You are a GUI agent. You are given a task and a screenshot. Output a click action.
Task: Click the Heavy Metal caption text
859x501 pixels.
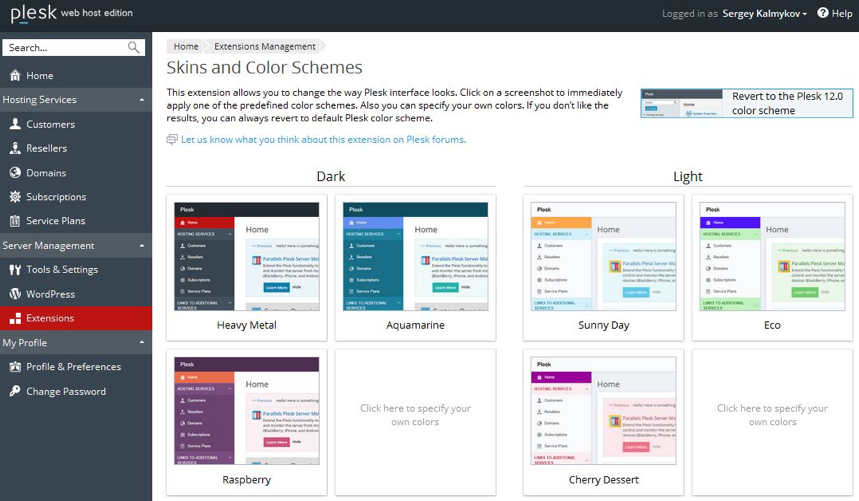pos(247,325)
